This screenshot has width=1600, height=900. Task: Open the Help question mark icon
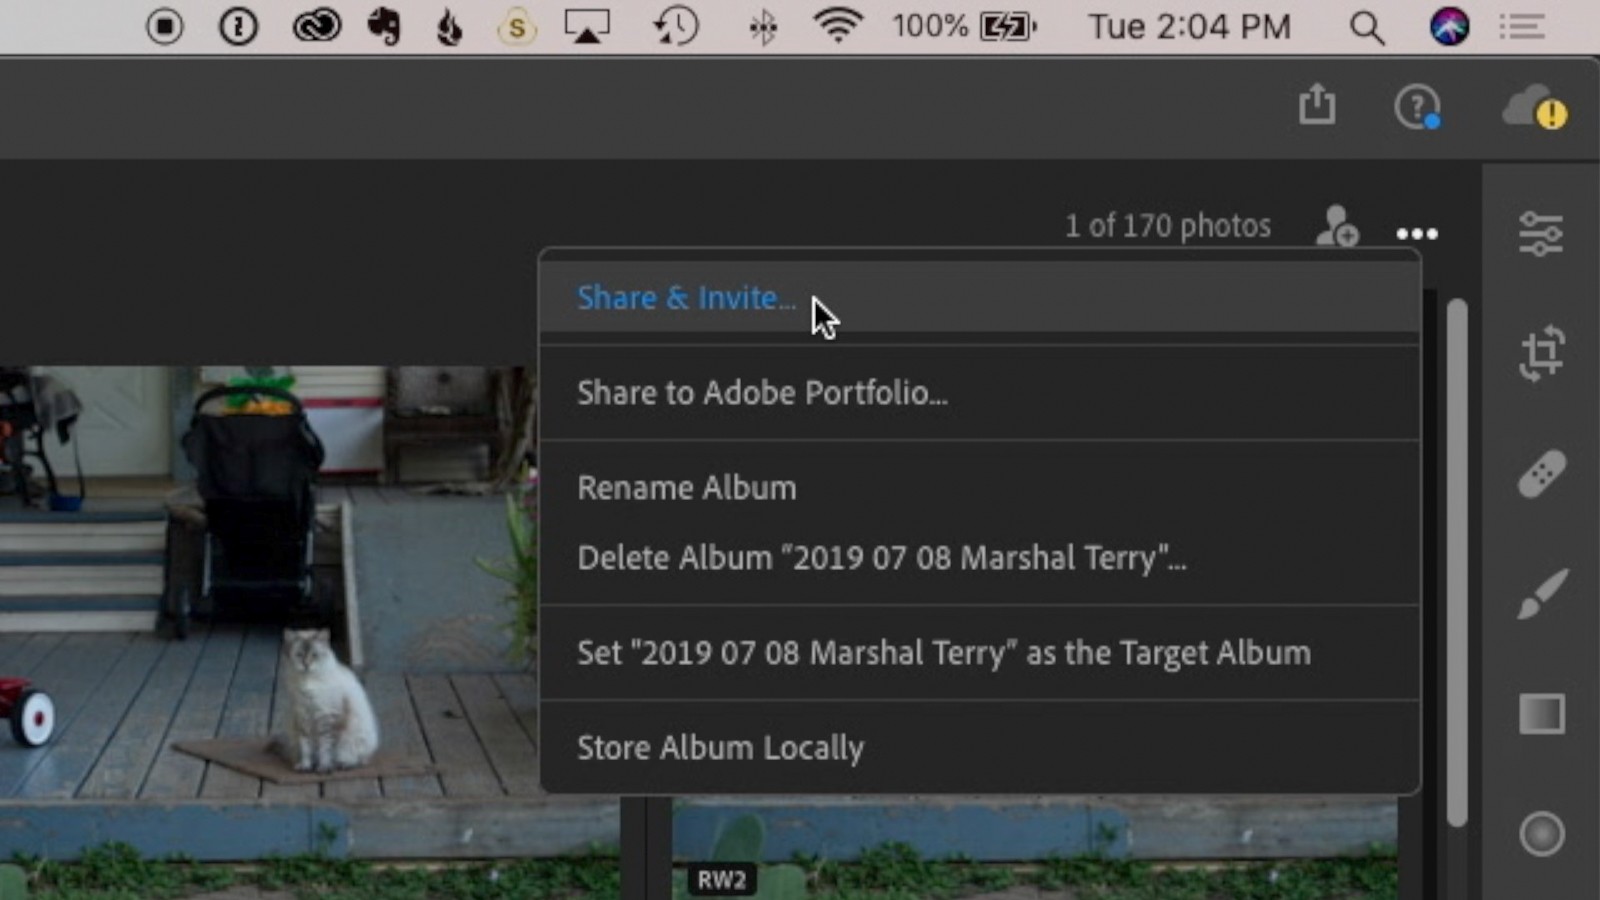(x=1416, y=106)
